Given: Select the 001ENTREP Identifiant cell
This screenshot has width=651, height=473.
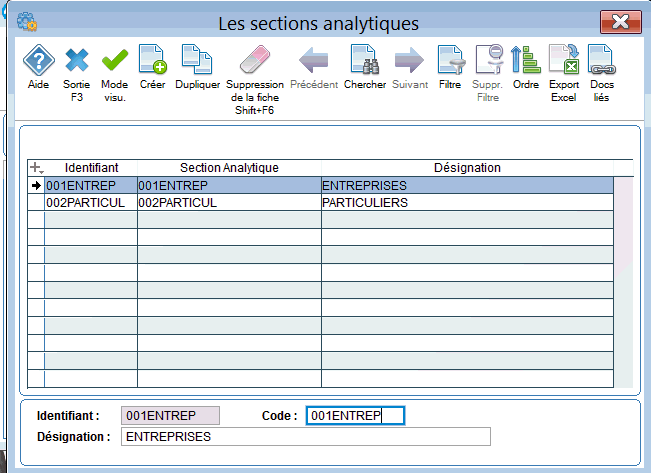Looking at the screenshot, I should pyautogui.click(x=91, y=185).
